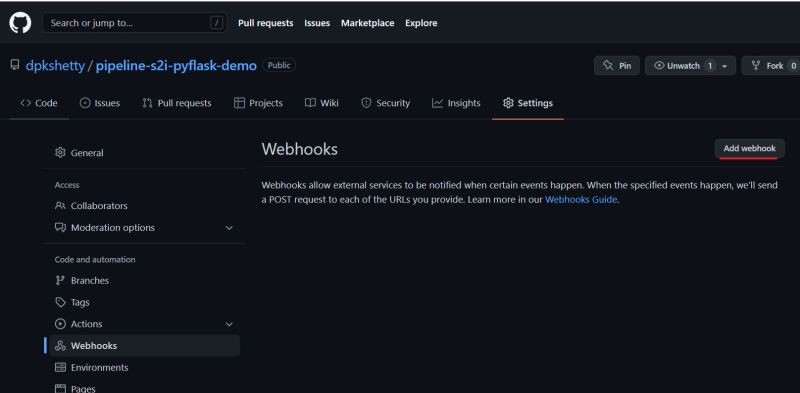Click the Add webhook button
The image size is (800, 393).
(x=749, y=149)
